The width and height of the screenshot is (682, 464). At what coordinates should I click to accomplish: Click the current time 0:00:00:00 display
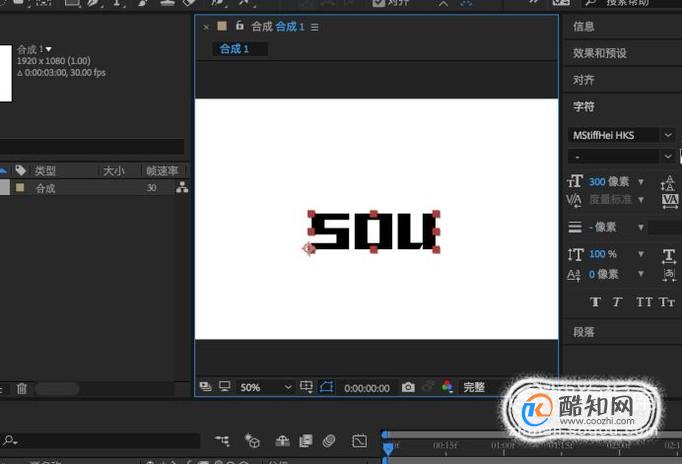(367, 388)
